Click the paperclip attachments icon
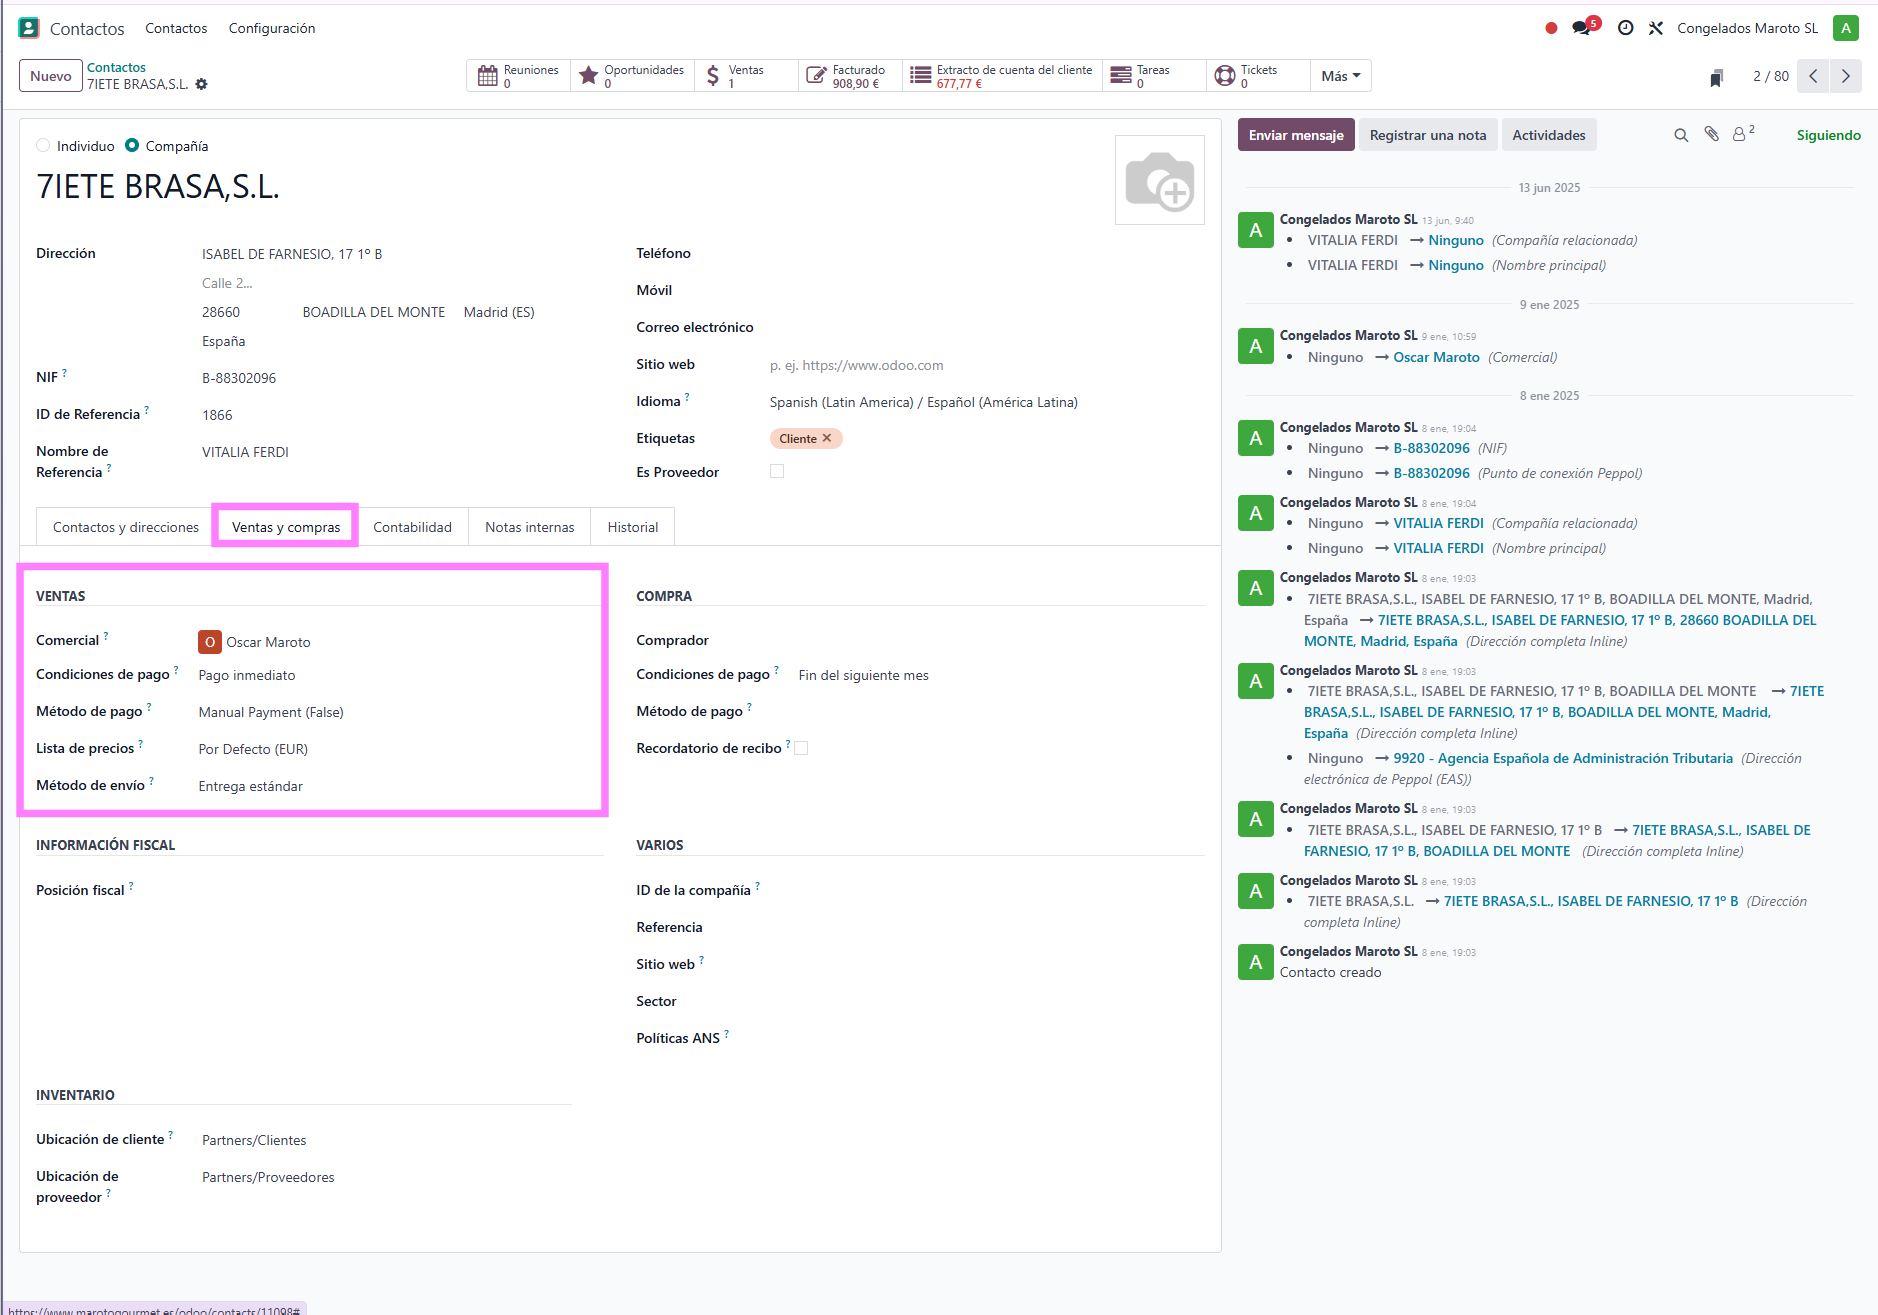Screen dimensions: 1878x1315 (1712, 134)
